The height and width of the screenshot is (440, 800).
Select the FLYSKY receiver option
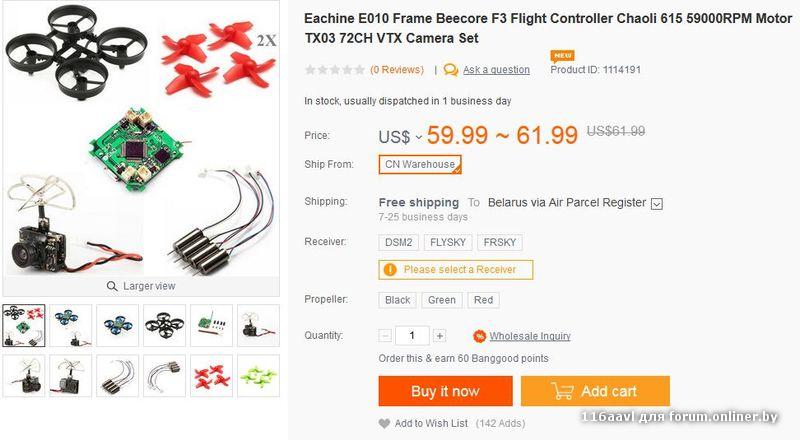click(x=448, y=242)
